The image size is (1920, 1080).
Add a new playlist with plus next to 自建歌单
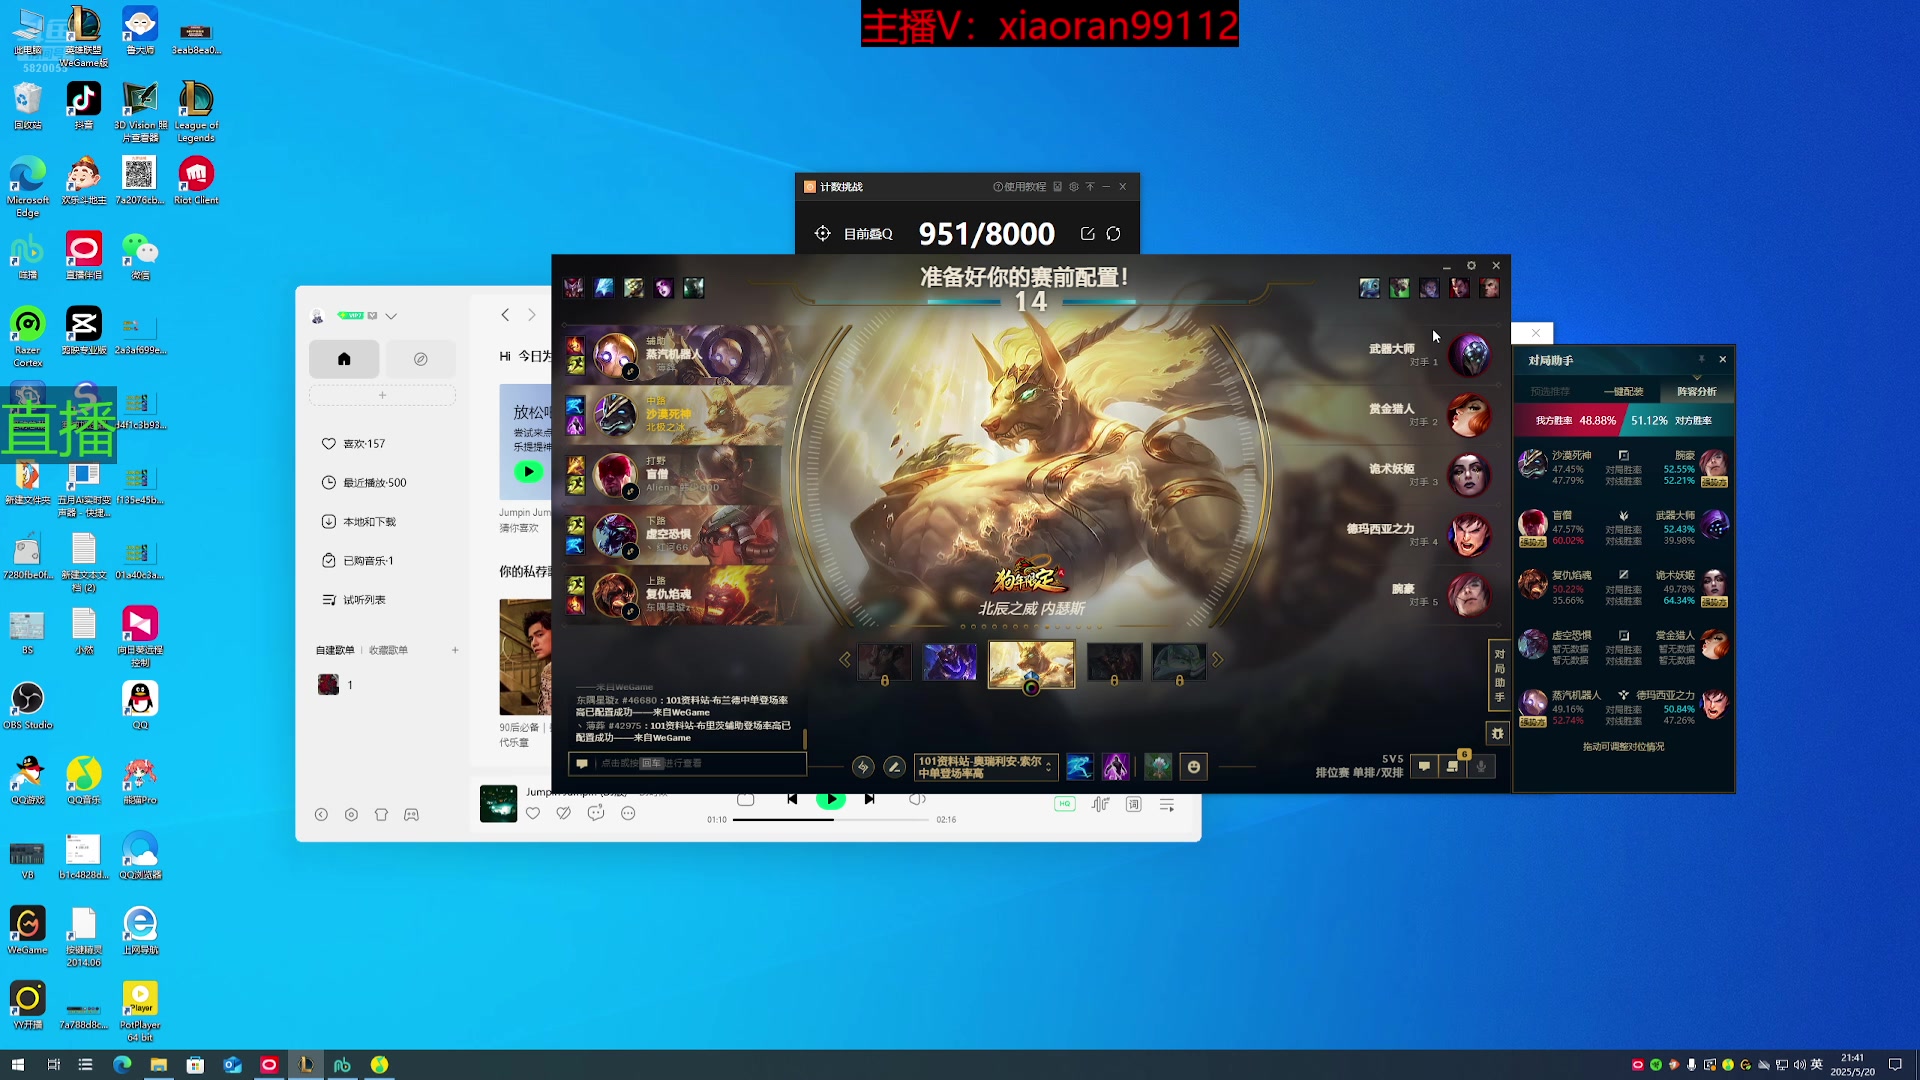[455, 650]
